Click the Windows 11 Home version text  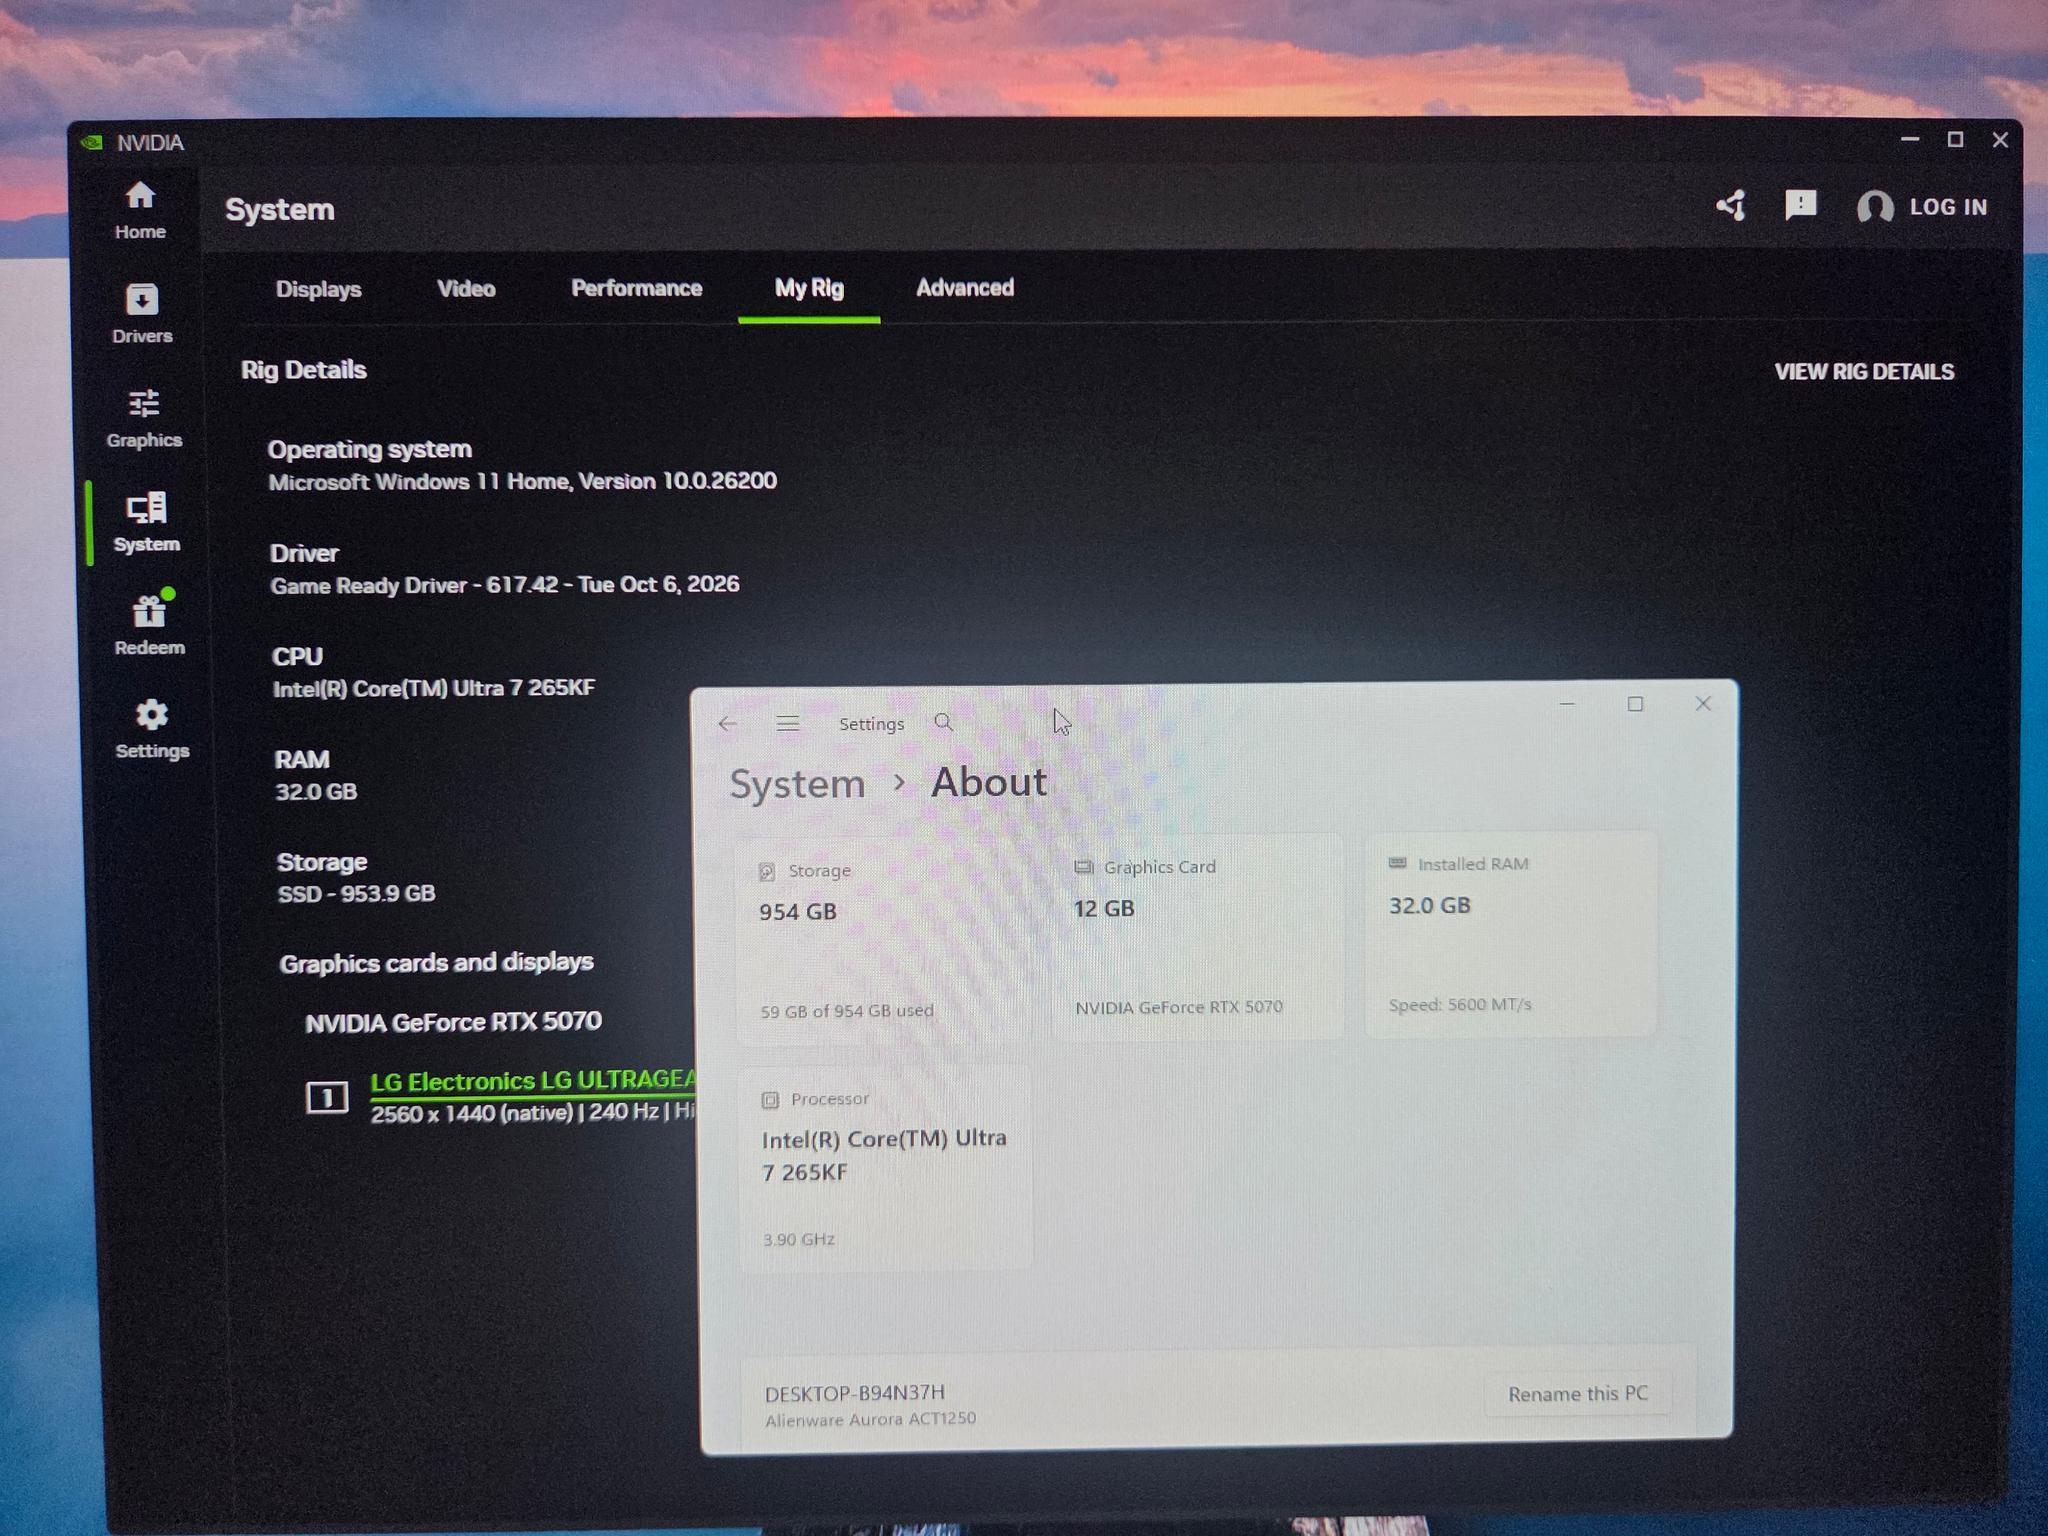coord(522,482)
